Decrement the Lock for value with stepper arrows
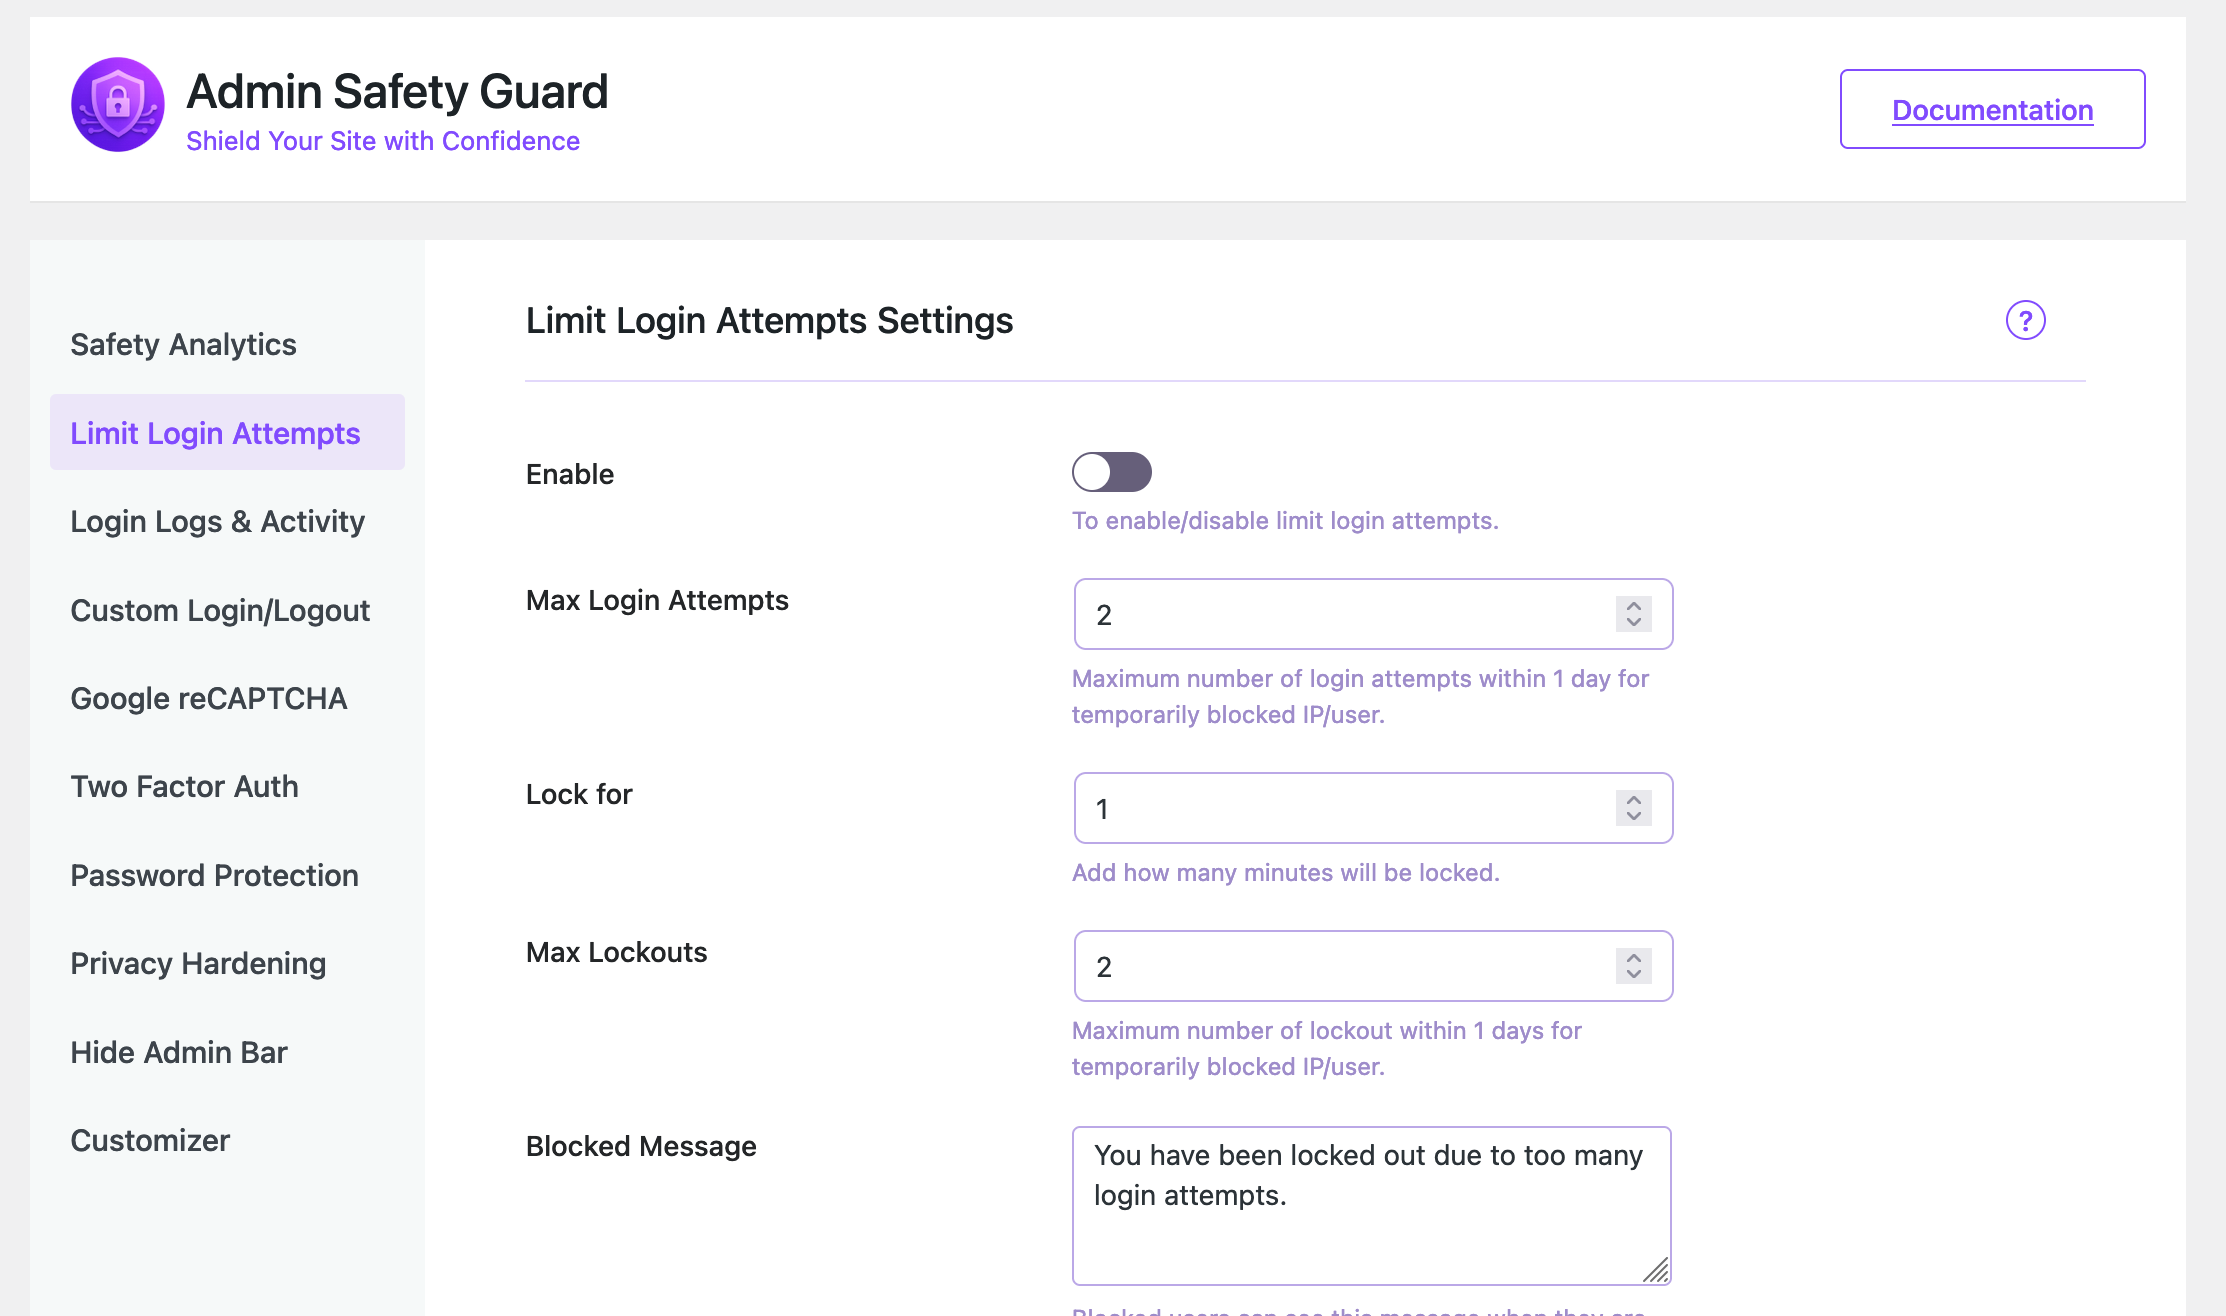 1632,816
